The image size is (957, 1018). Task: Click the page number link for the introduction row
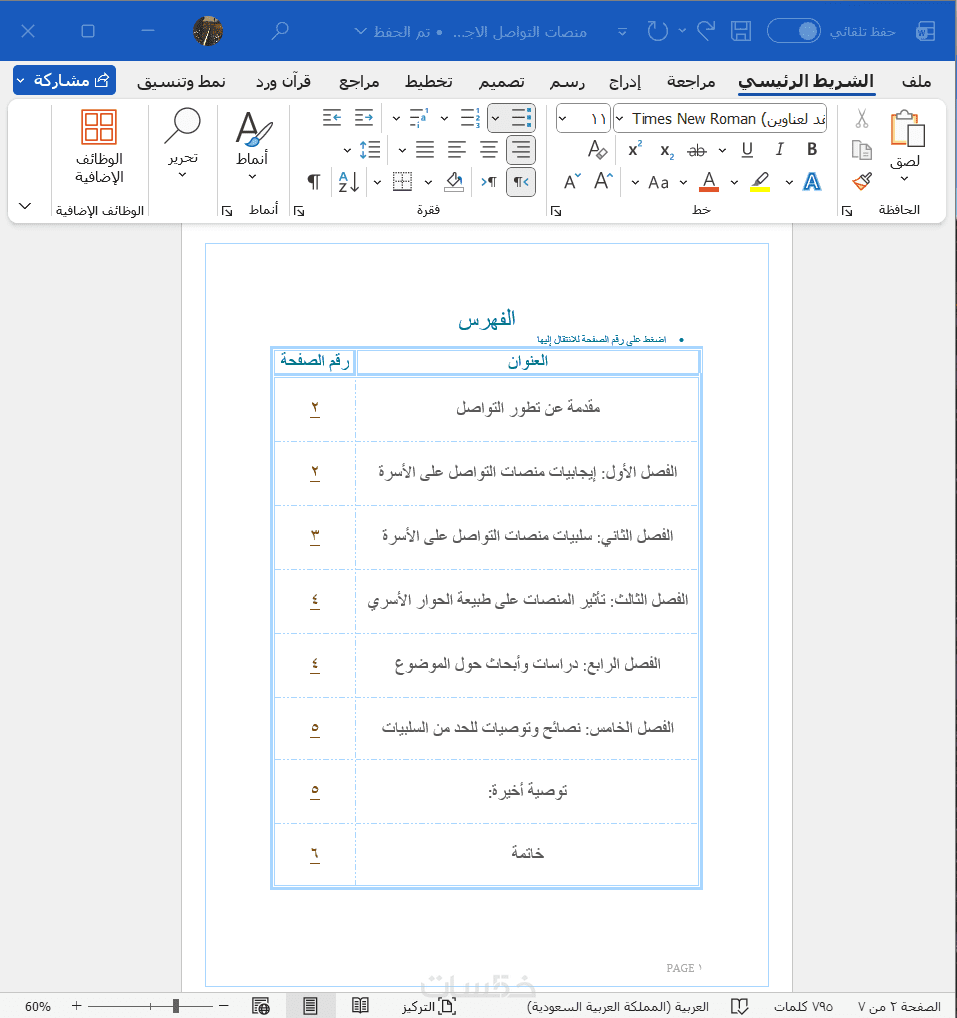(315, 408)
